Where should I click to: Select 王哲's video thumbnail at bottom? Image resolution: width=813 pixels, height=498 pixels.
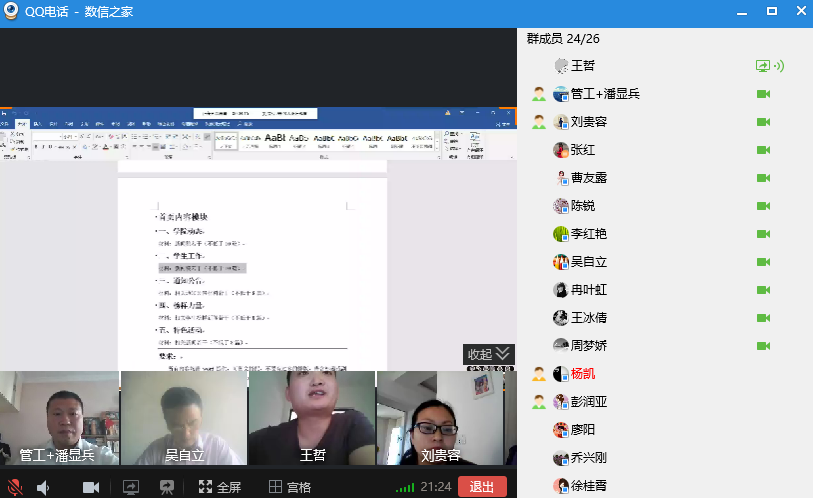click(312, 418)
